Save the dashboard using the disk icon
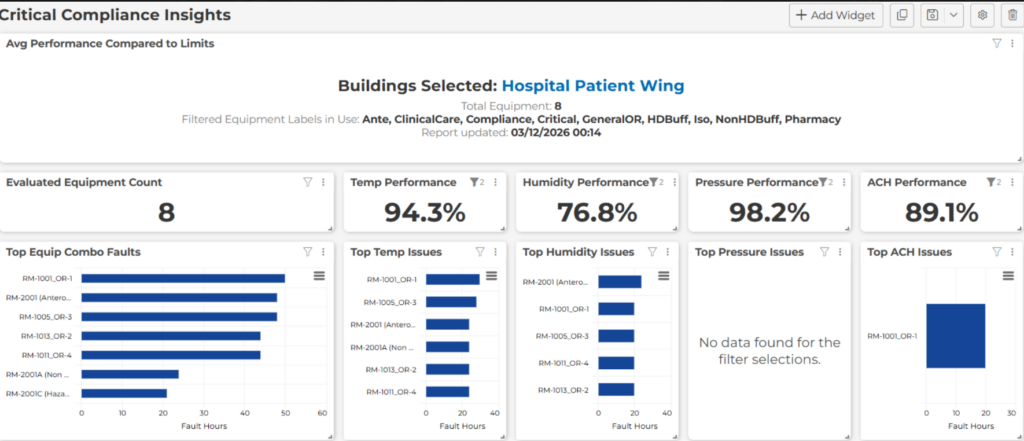The height and width of the screenshot is (441, 1024). pos(932,15)
